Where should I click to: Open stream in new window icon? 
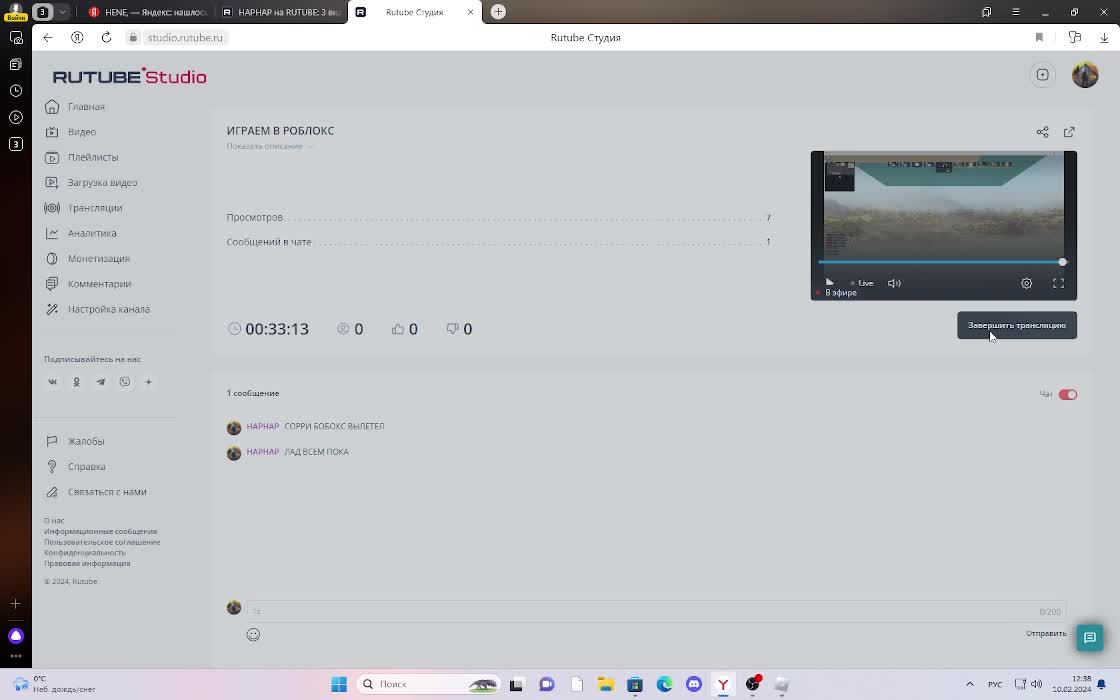pyautogui.click(x=1069, y=132)
